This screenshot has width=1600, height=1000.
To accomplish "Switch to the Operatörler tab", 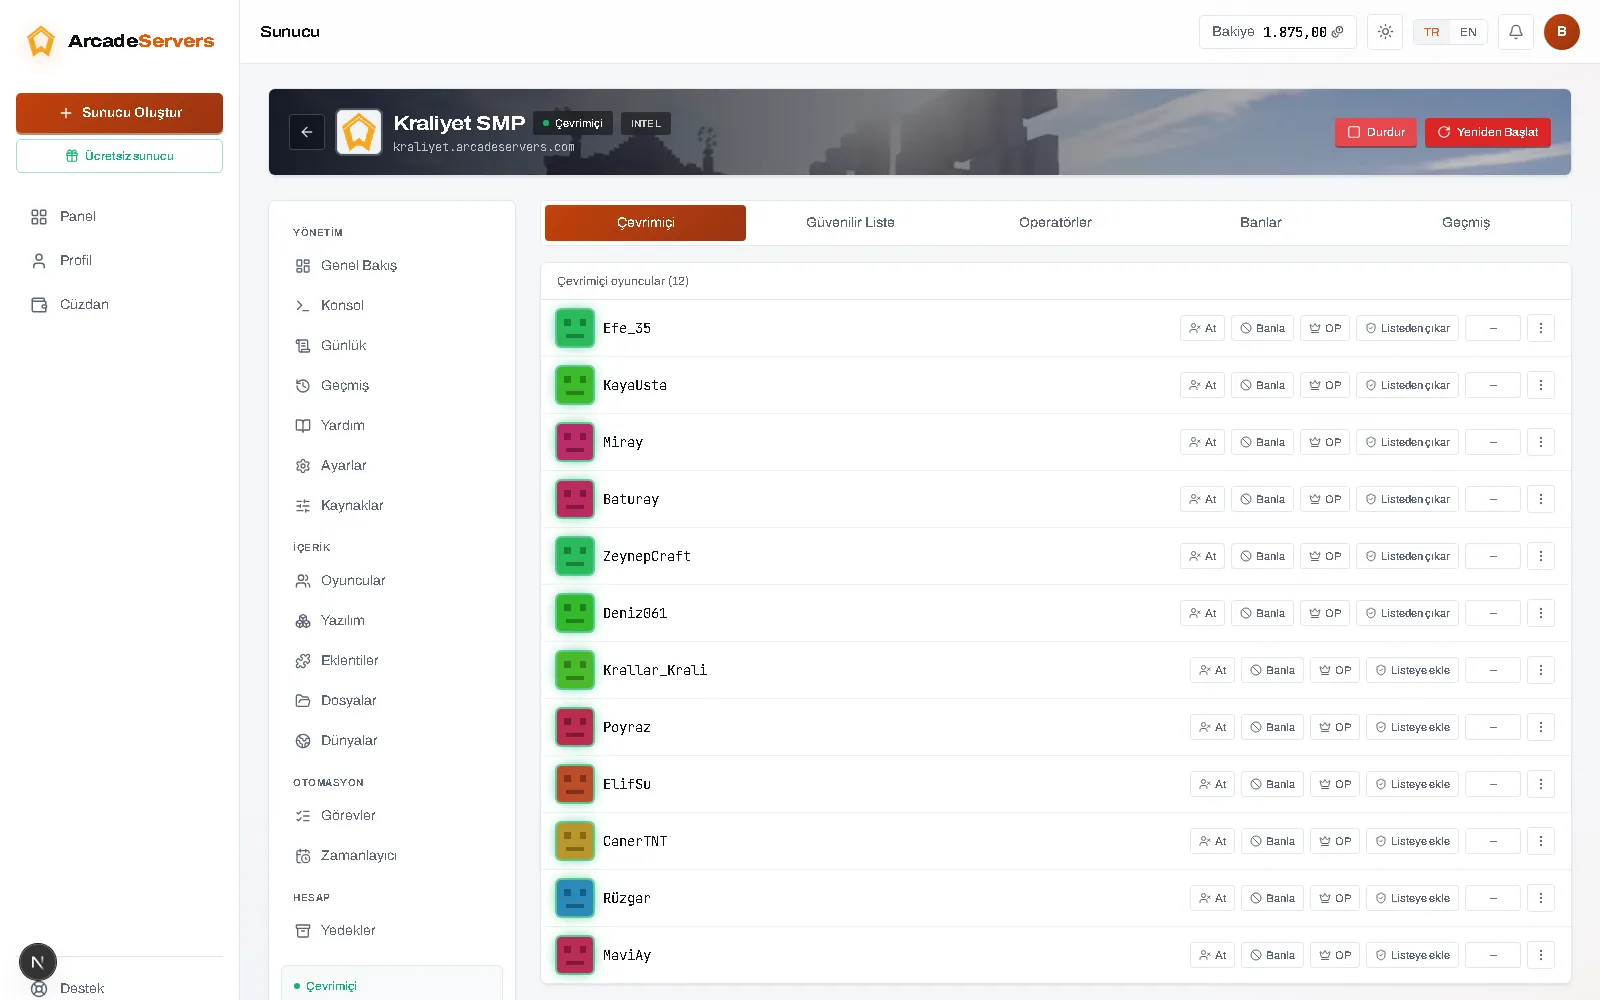I will [x=1055, y=223].
